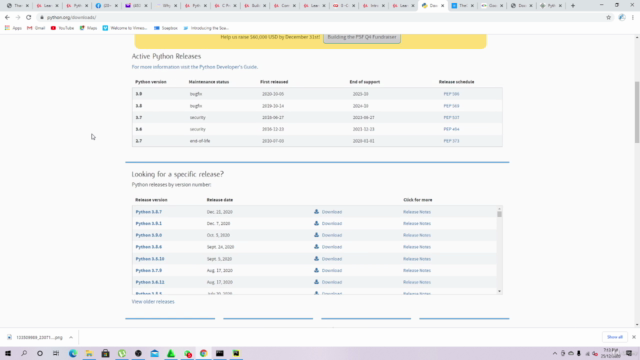Image resolution: width=640 pixels, height=360 pixels.
Task: Open Release Notes for Python 3.8.7
Action: [x=417, y=212]
